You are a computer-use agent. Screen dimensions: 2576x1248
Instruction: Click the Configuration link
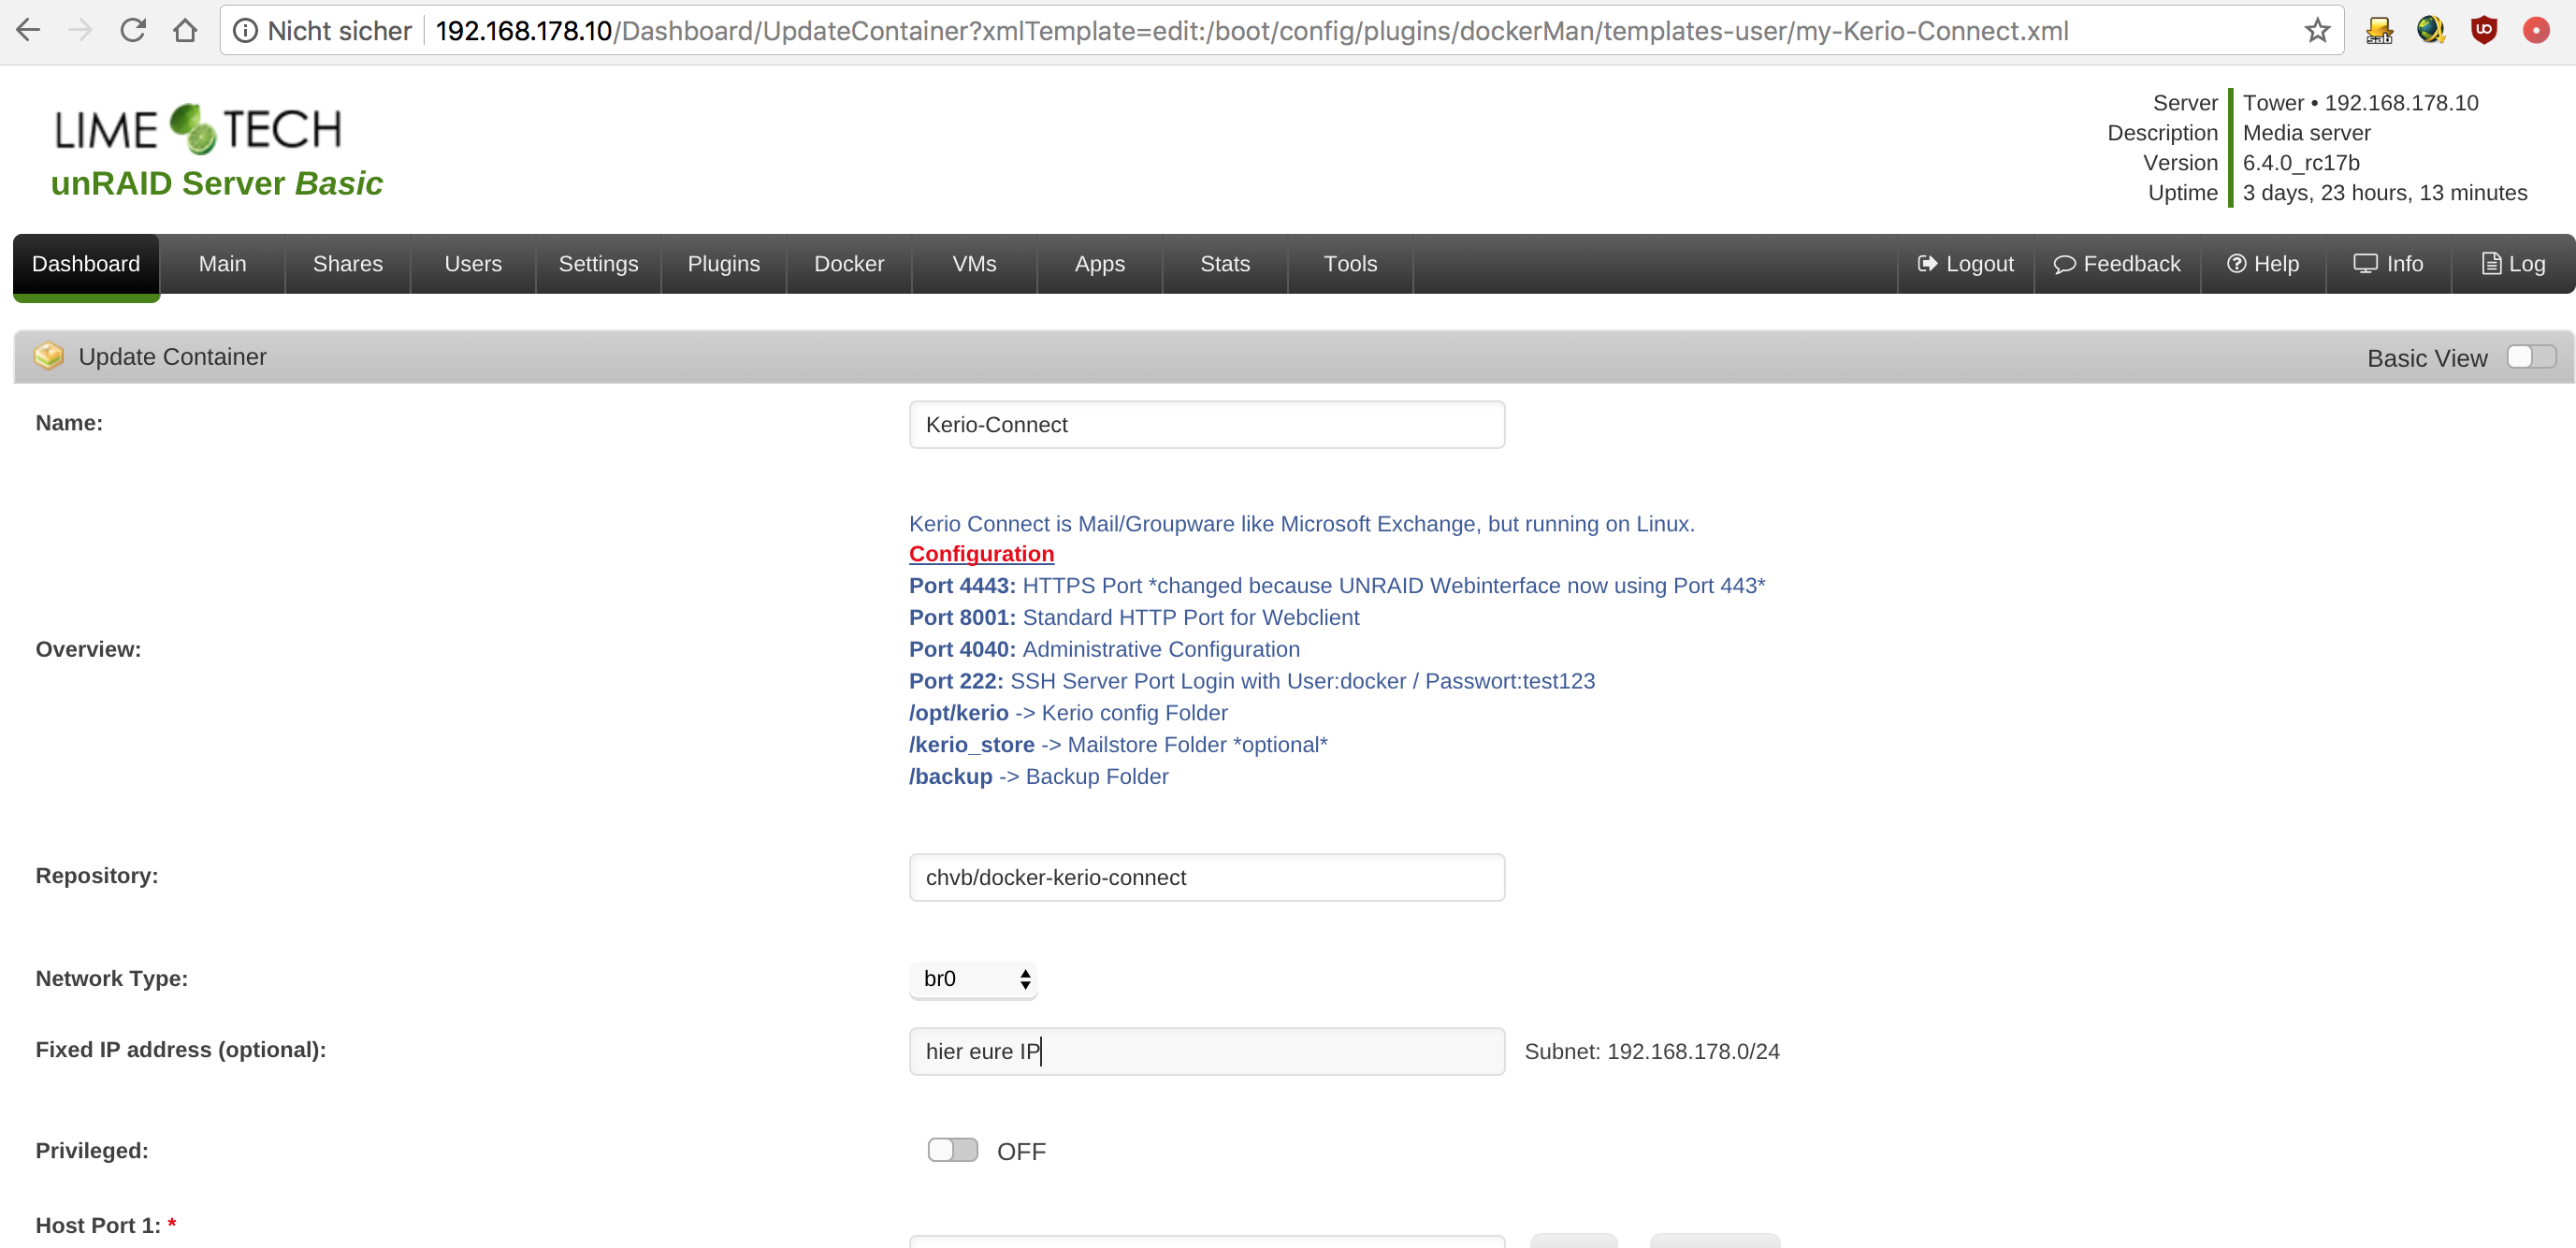(981, 554)
